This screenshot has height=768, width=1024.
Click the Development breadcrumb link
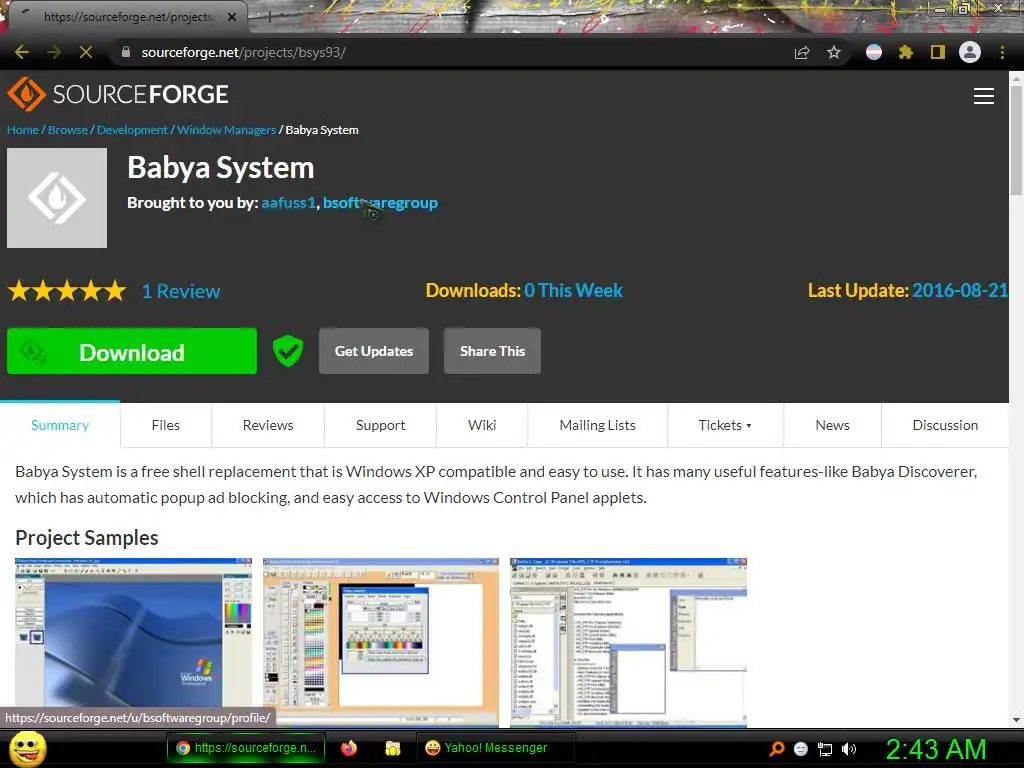coord(132,130)
